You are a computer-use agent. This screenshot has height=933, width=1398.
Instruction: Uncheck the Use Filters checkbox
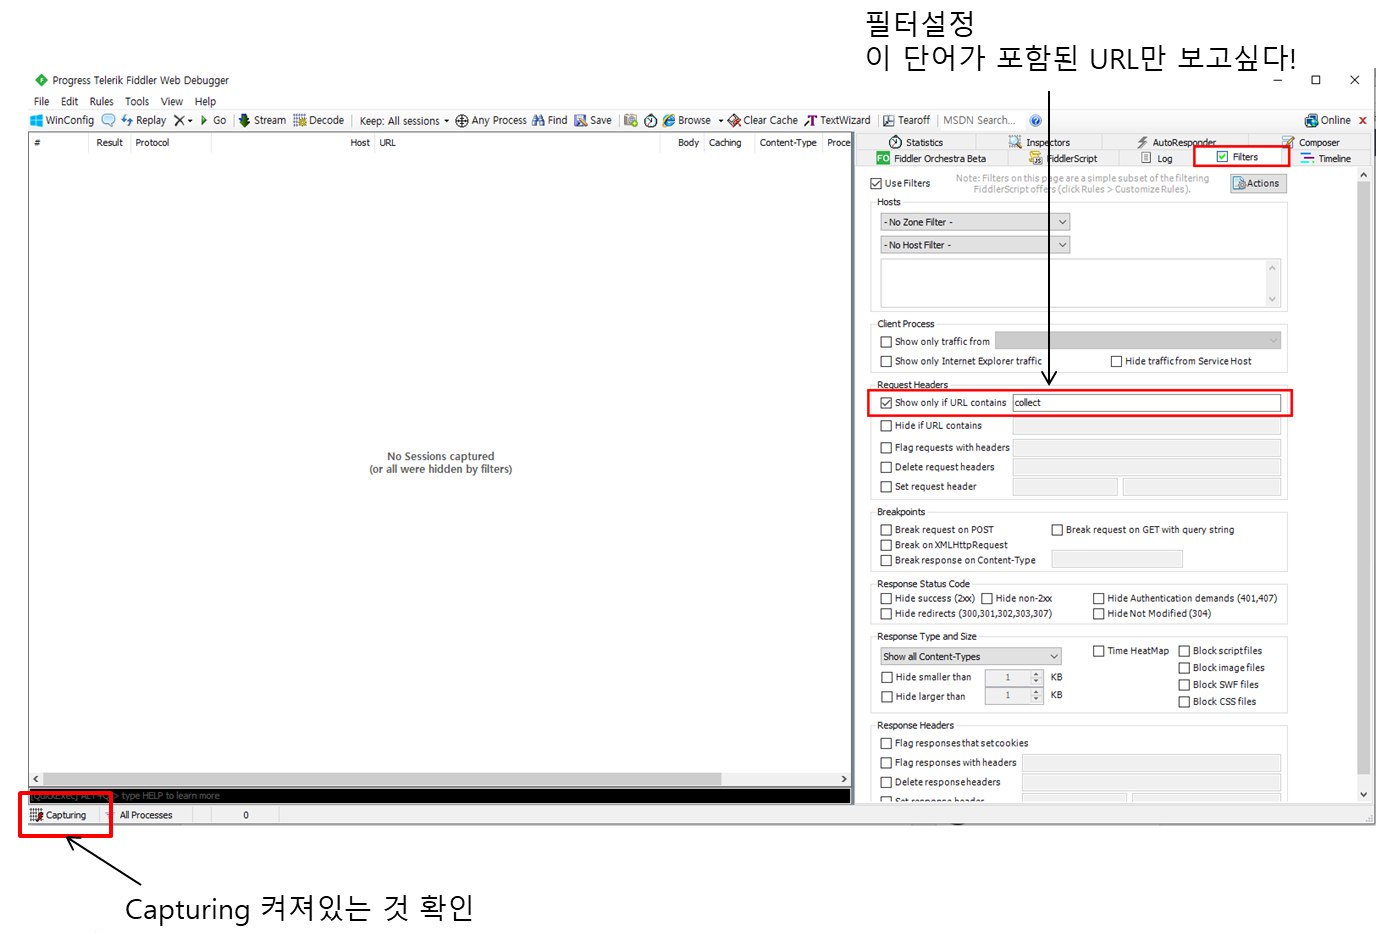(x=876, y=183)
